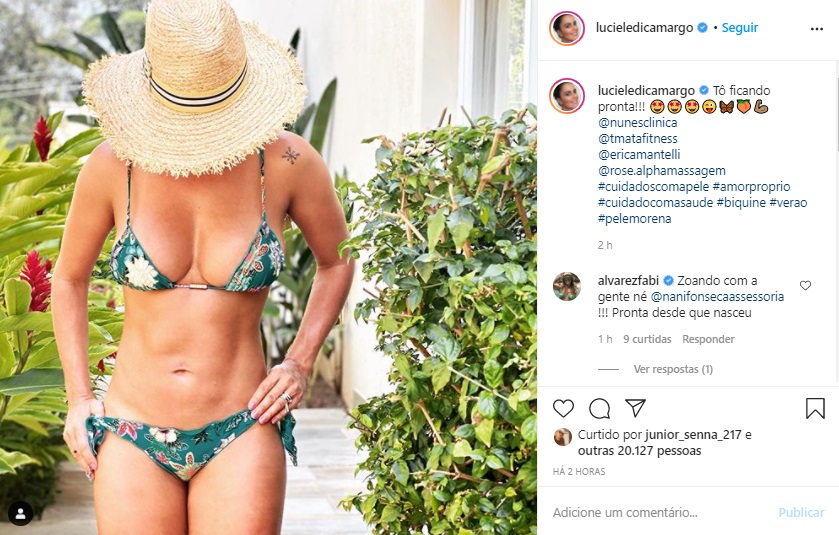Follow the account with Seguir
This screenshot has width=839, height=535.
[739, 28]
